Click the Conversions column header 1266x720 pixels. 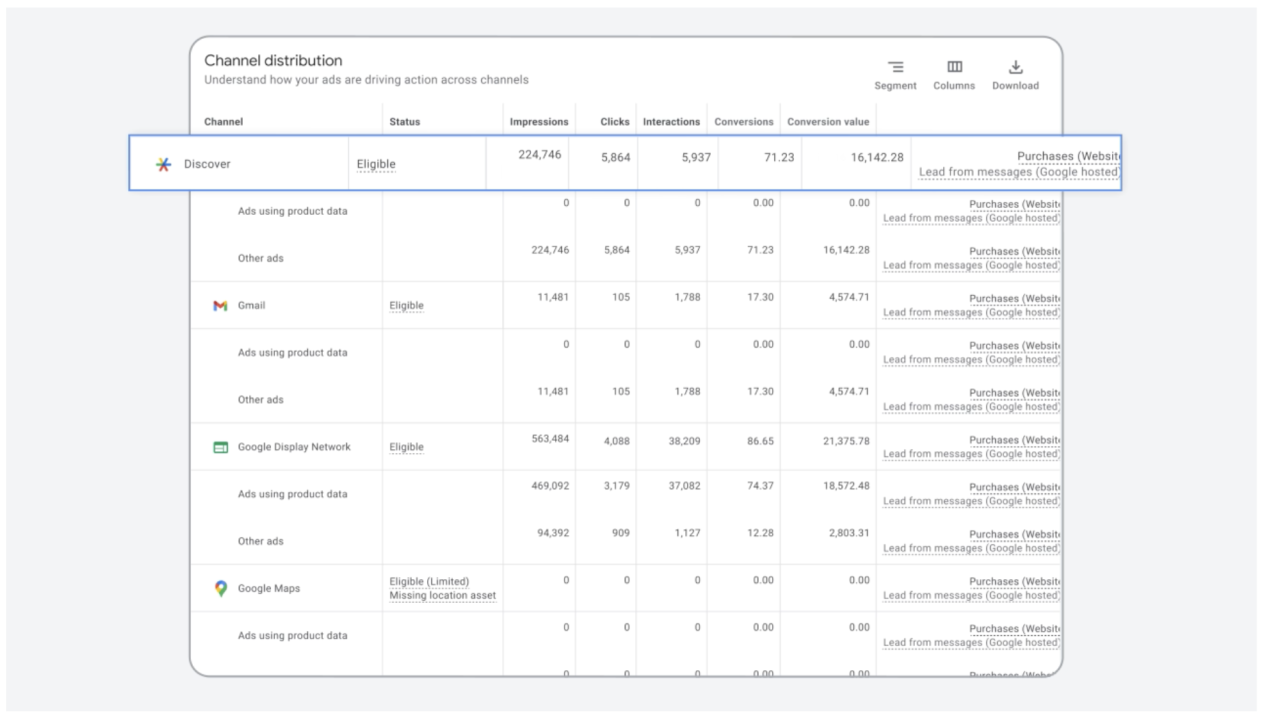point(744,120)
